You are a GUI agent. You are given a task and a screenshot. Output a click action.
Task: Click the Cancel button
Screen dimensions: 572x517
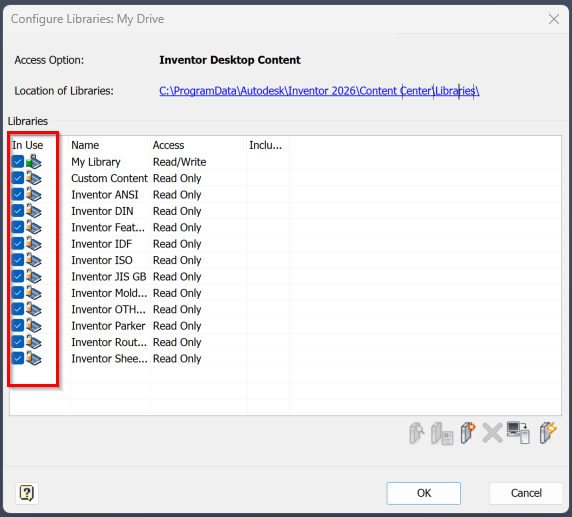click(x=526, y=493)
